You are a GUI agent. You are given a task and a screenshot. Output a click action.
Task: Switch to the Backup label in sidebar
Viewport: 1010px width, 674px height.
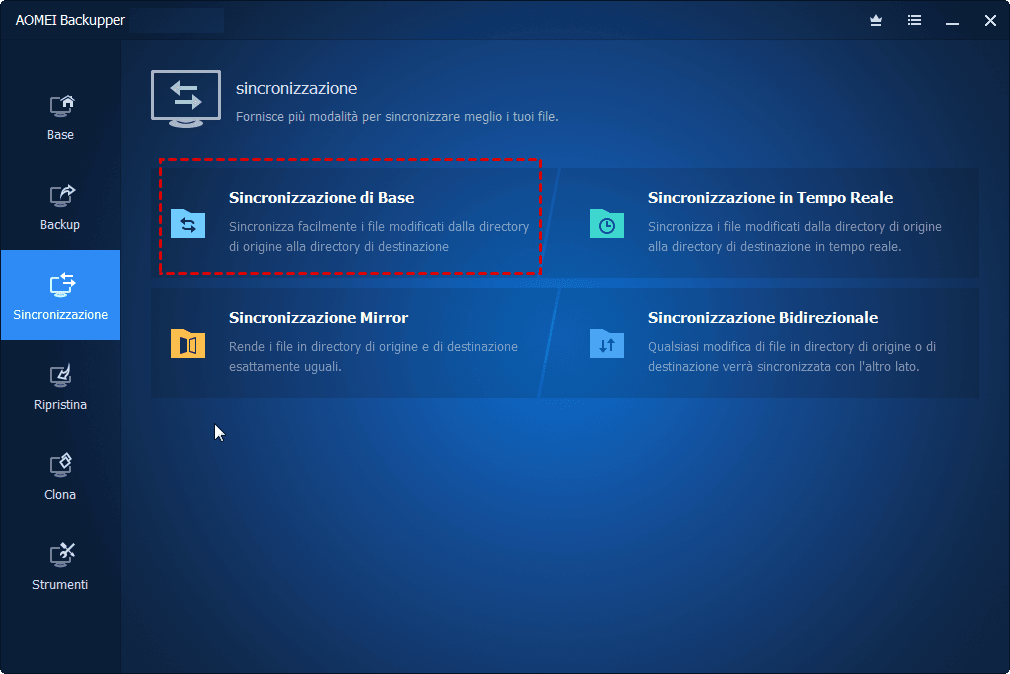(x=60, y=225)
